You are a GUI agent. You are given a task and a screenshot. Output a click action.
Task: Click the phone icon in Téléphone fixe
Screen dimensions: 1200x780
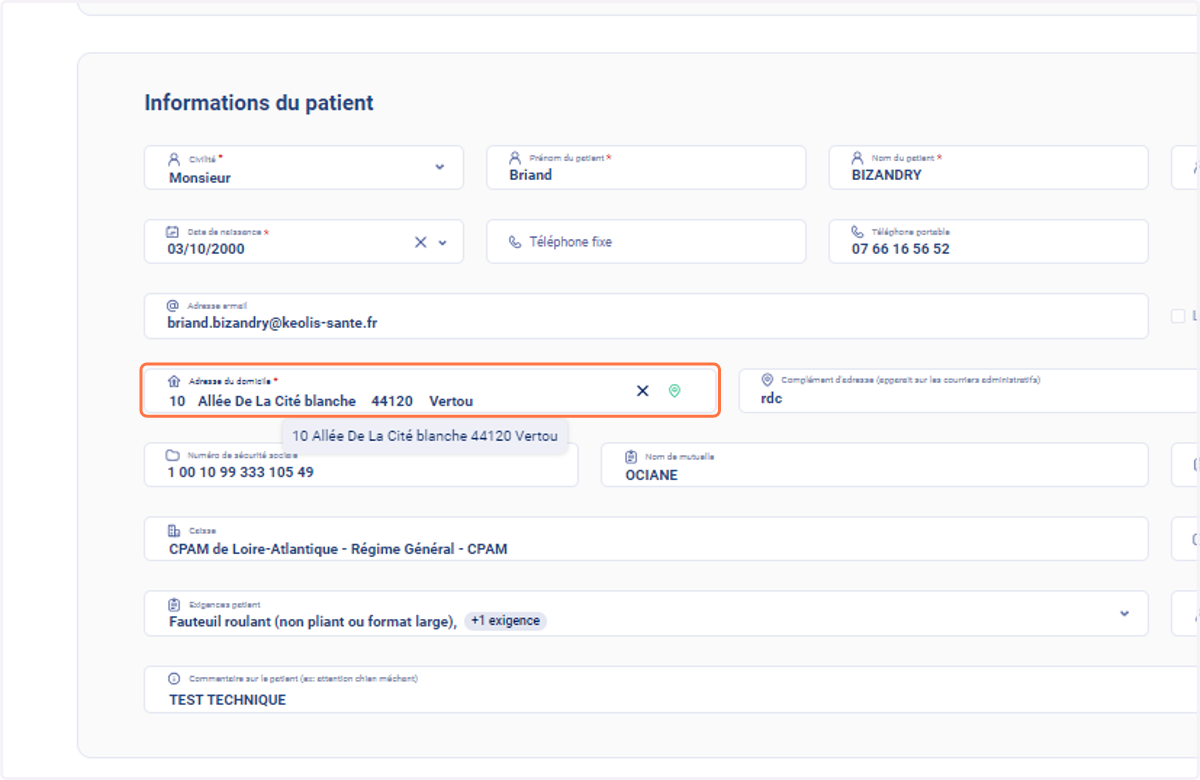515,242
